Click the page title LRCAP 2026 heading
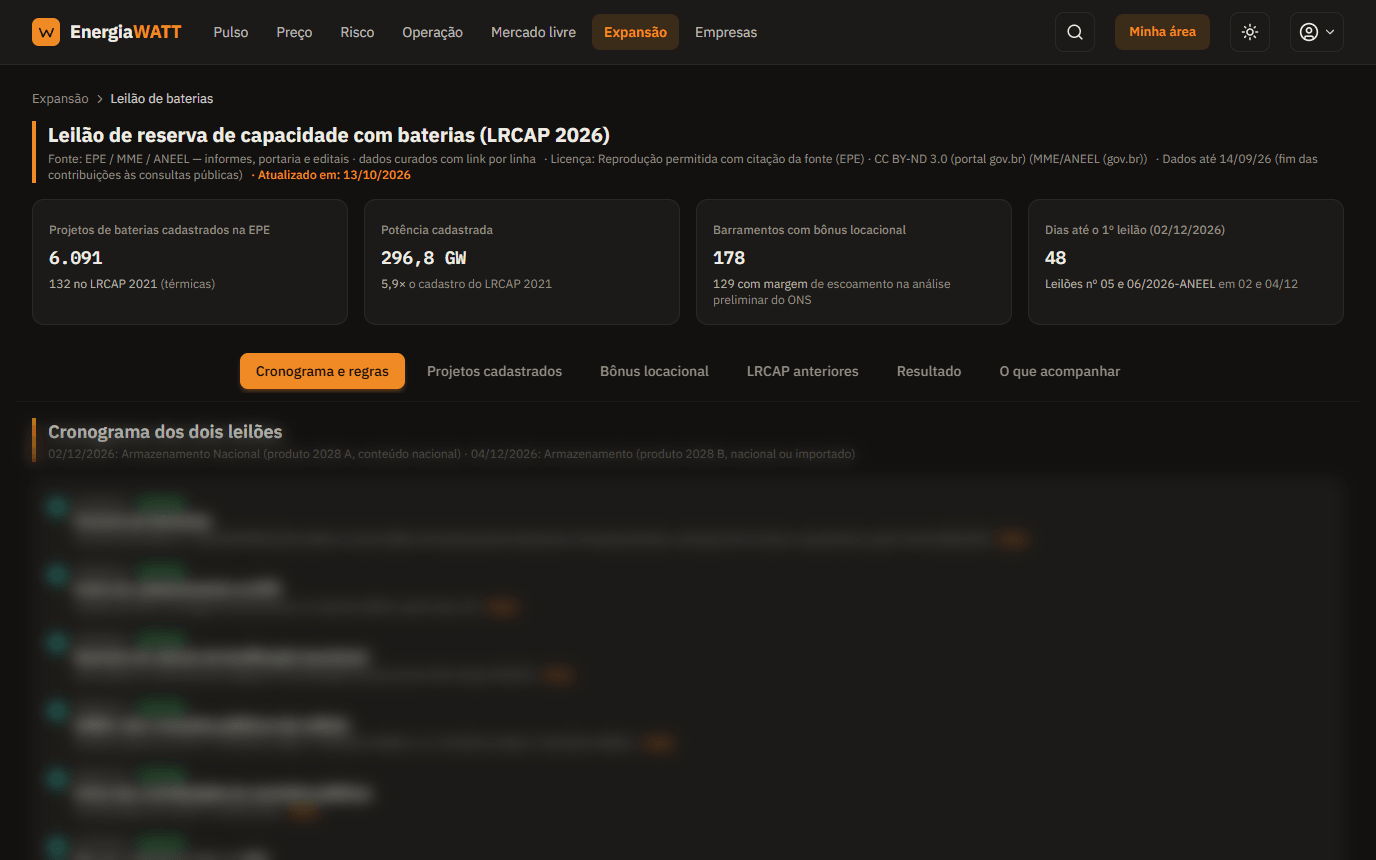This screenshot has height=860, width=1376. click(x=329, y=135)
